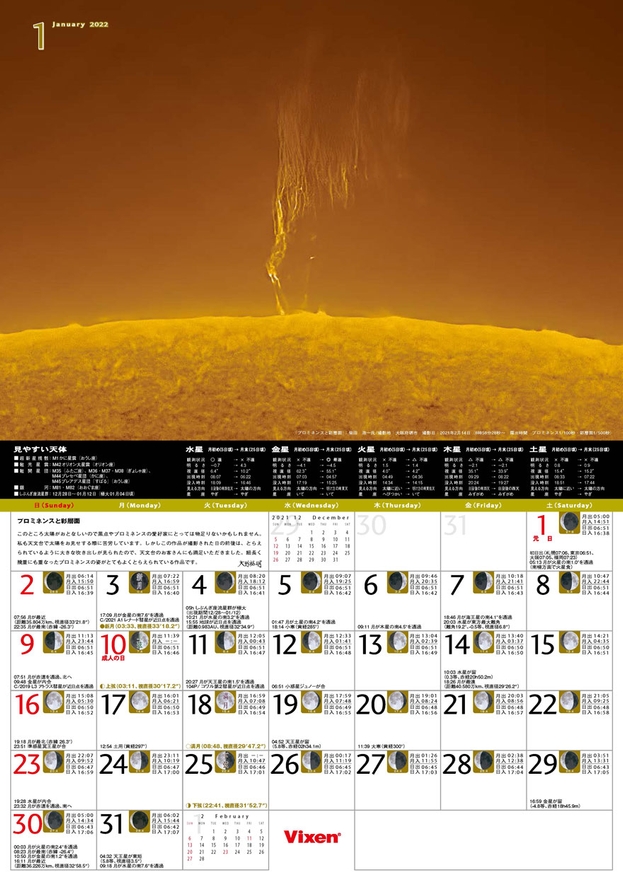Click the 水星 (Mercury) data heading
623x880 pixels.
[x=194, y=450]
